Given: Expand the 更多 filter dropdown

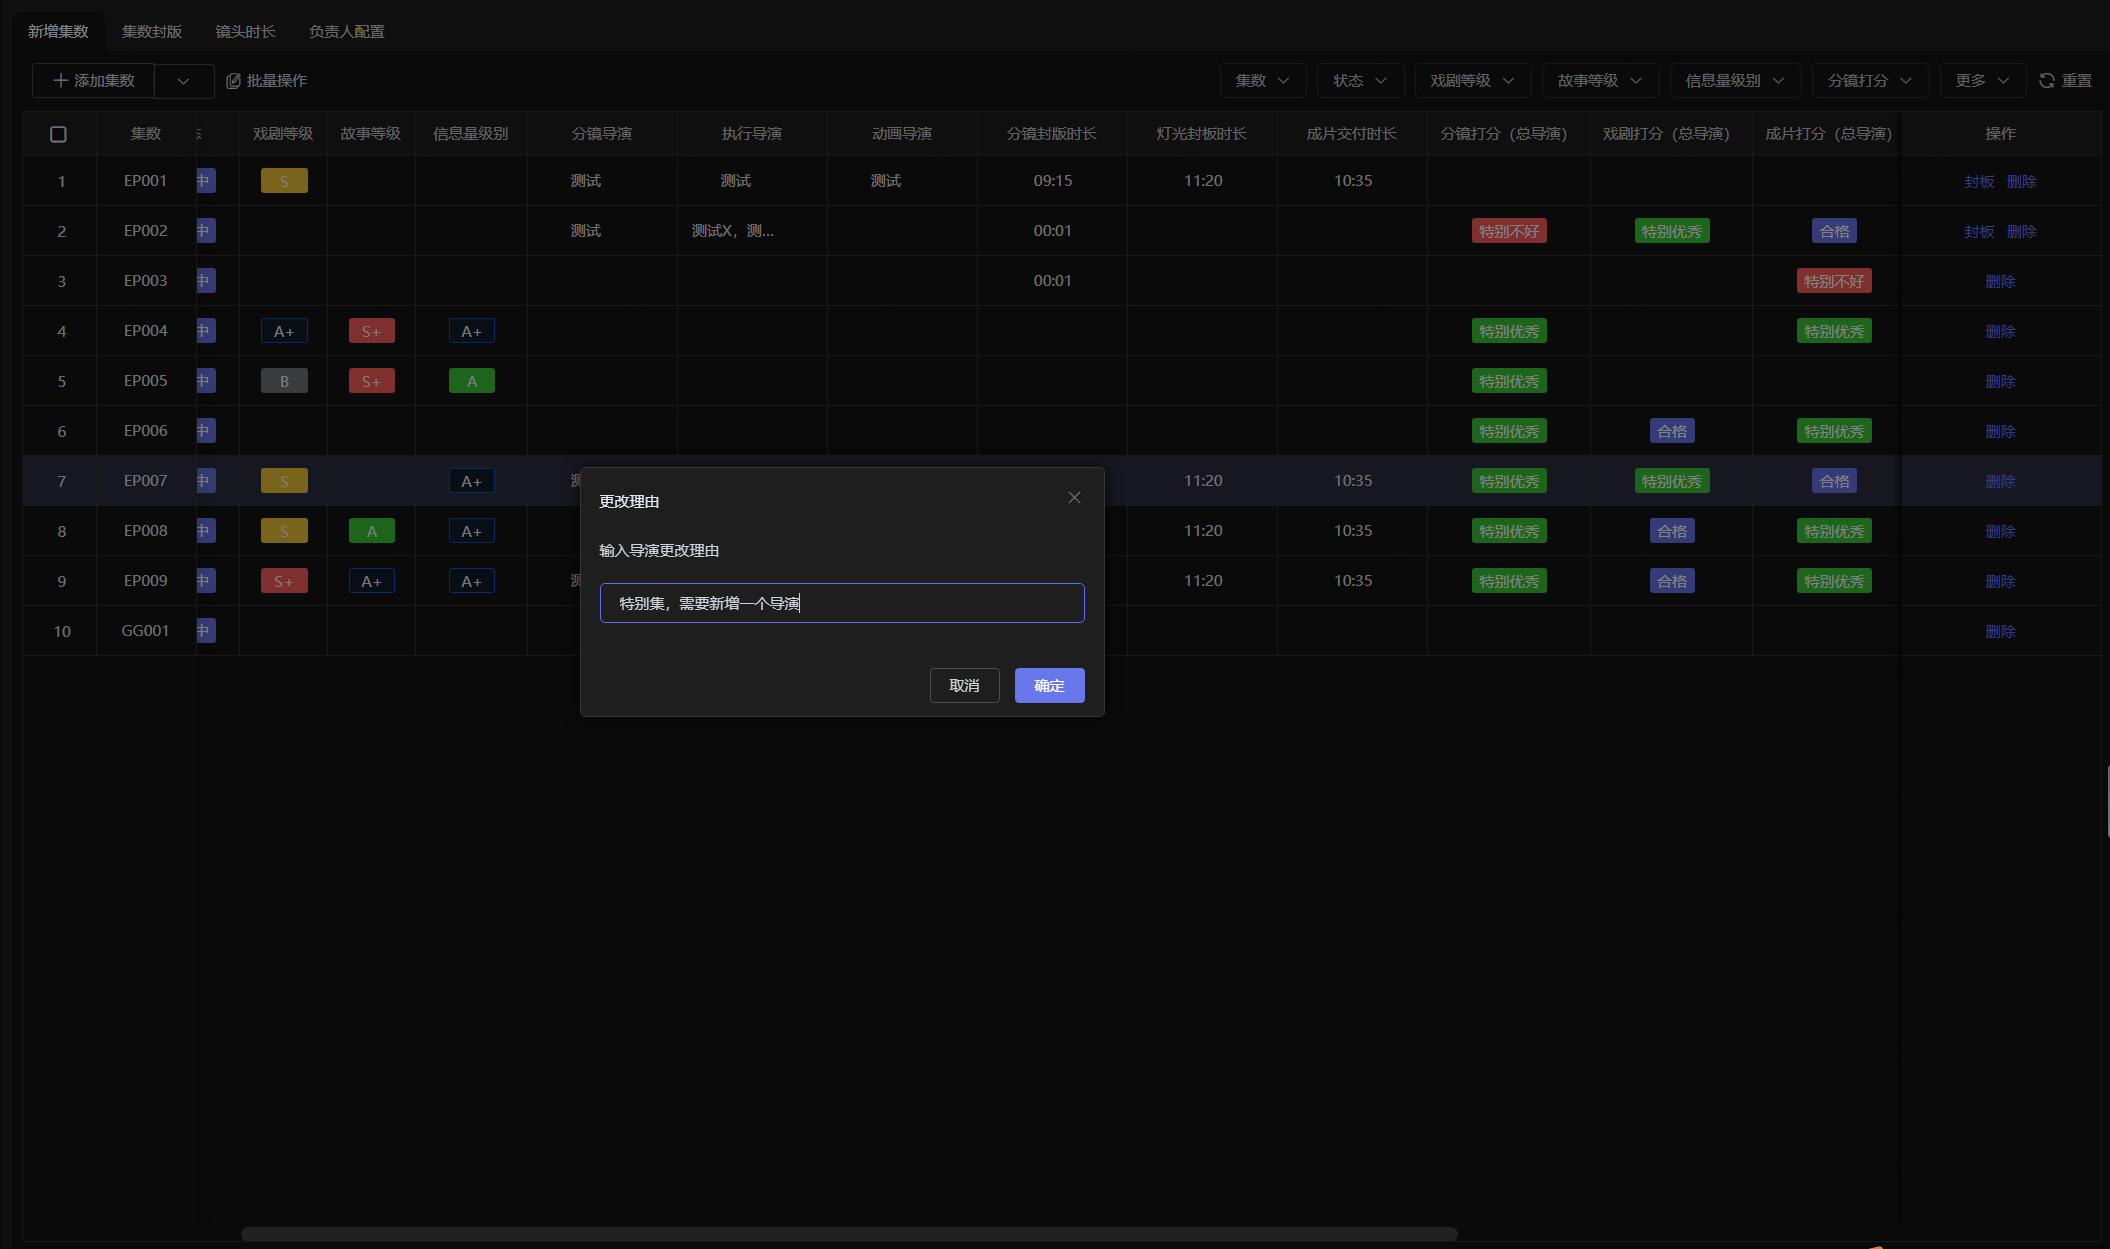Looking at the screenshot, I should click(x=1982, y=81).
